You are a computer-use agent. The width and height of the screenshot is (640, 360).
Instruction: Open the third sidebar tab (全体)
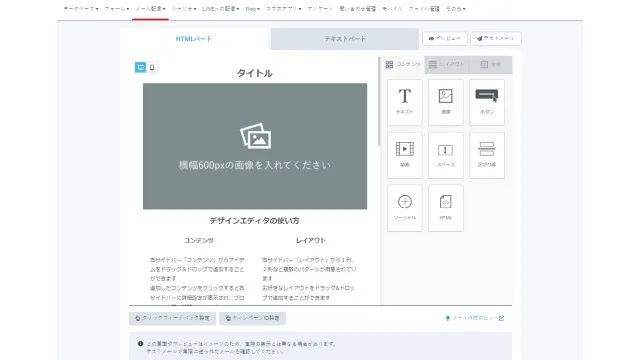(x=490, y=64)
